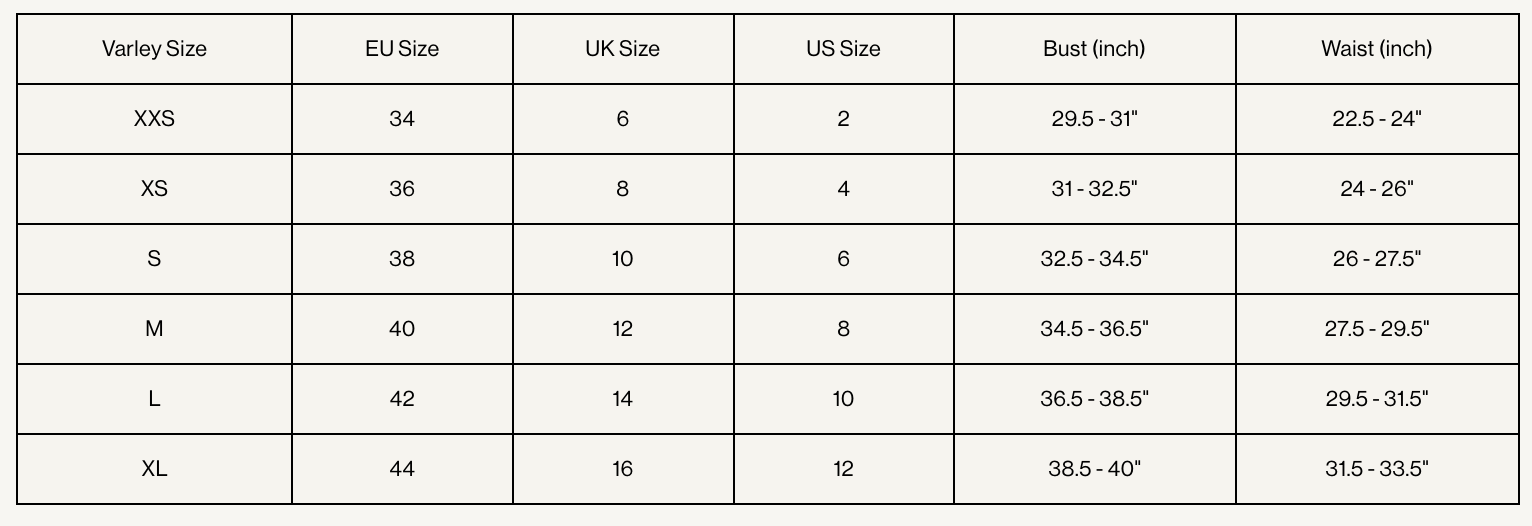Click EU size 44 cell
1532x526 pixels.
click(x=402, y=469)
